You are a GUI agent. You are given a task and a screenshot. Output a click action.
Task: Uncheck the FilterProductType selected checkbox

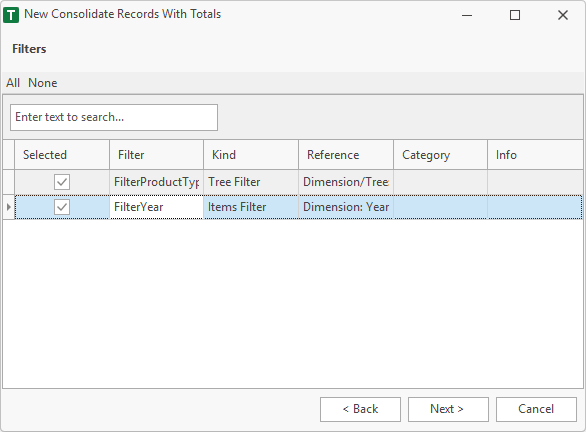[62, 182]
